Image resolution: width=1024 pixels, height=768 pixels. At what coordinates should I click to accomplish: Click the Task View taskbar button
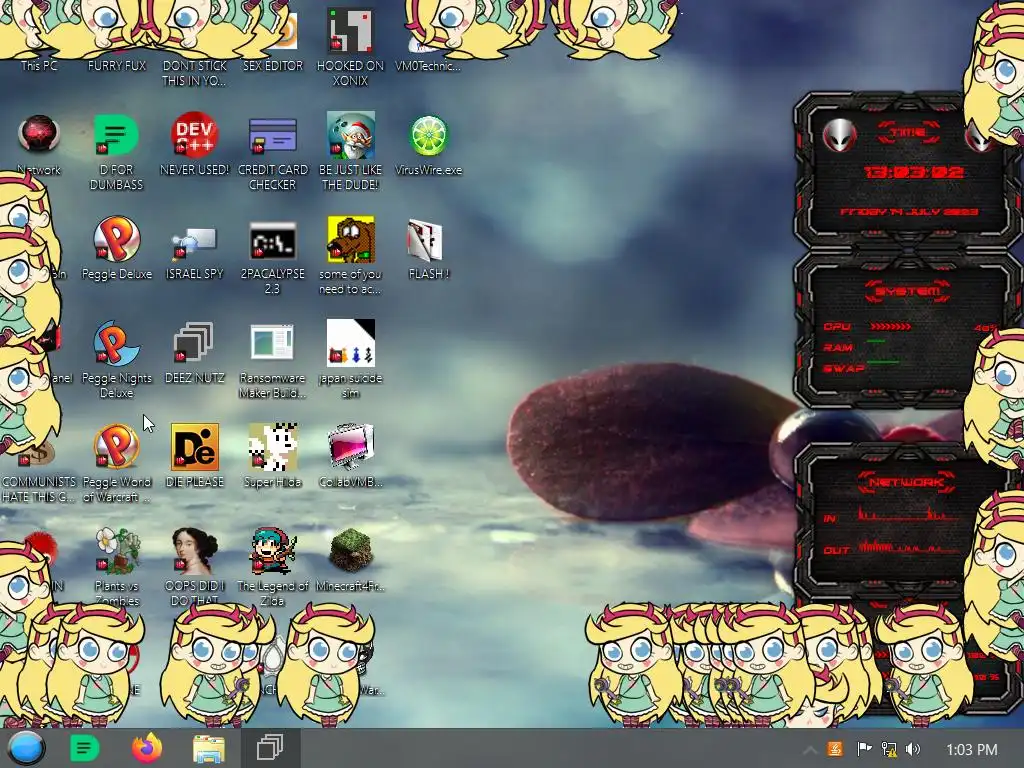pyautogui.click(x=270, y=748)
